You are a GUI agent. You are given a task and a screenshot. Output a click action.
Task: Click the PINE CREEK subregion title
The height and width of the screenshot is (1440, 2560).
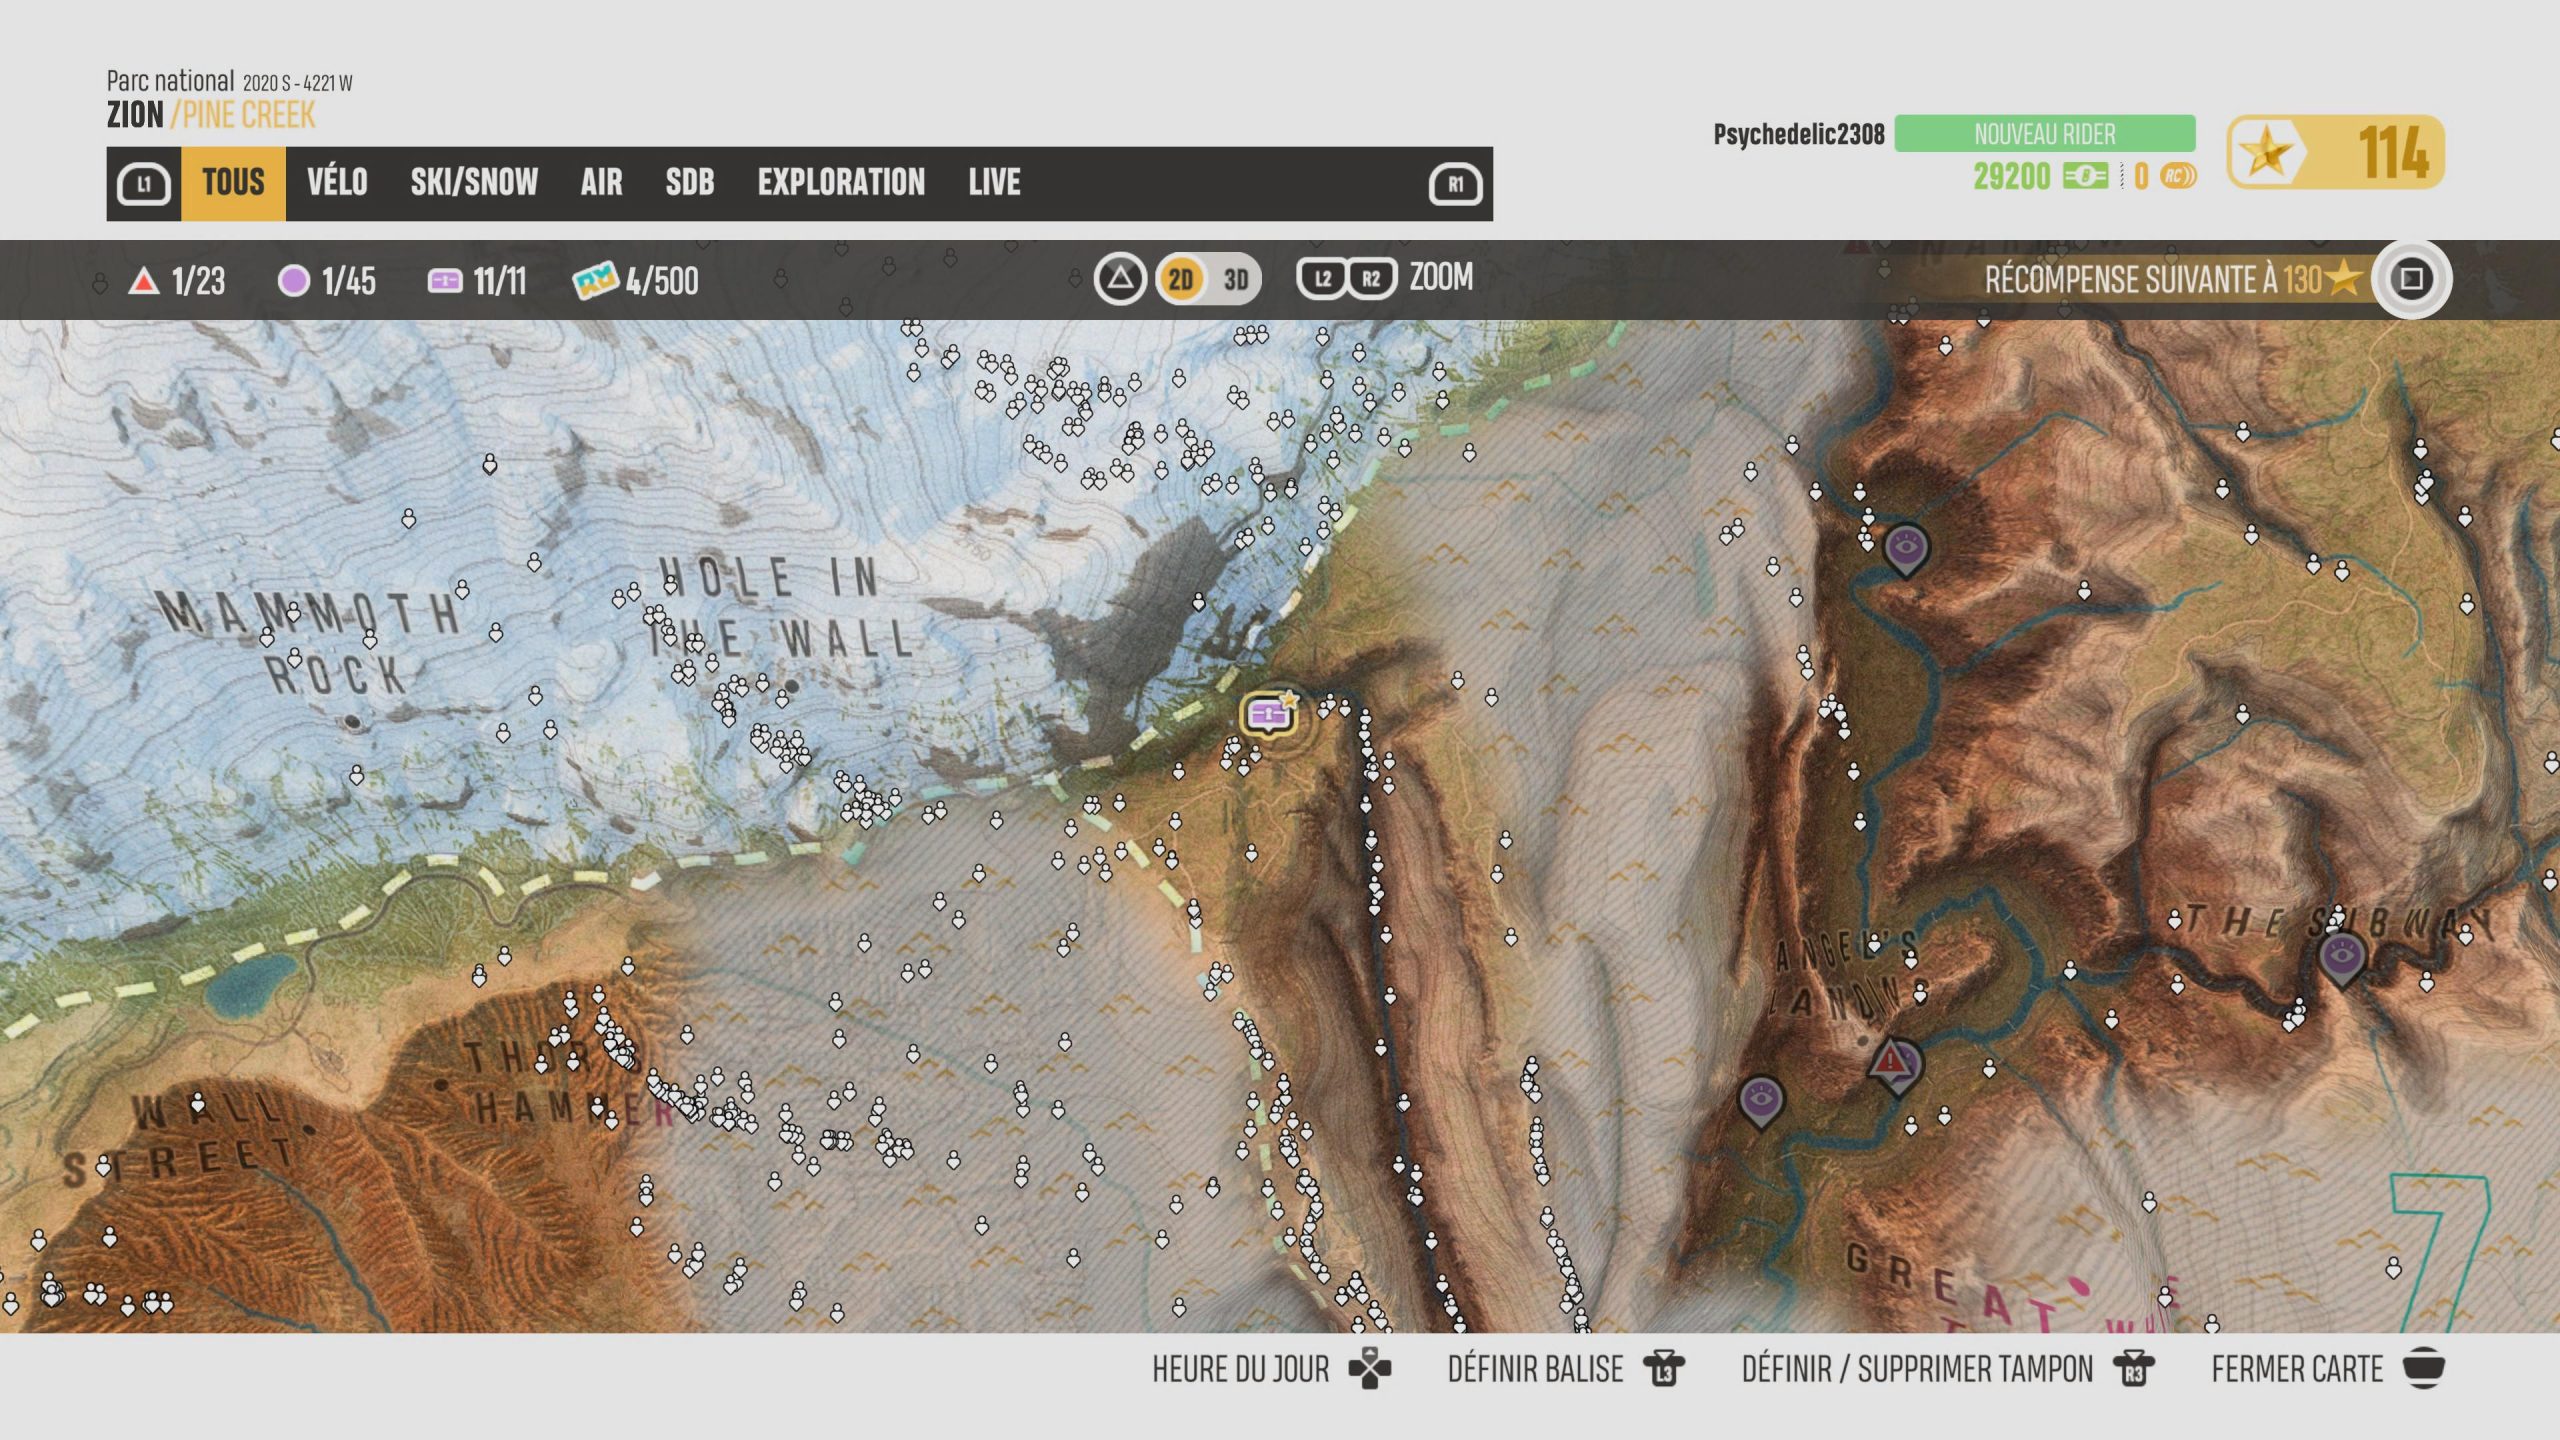pos(249,116)
